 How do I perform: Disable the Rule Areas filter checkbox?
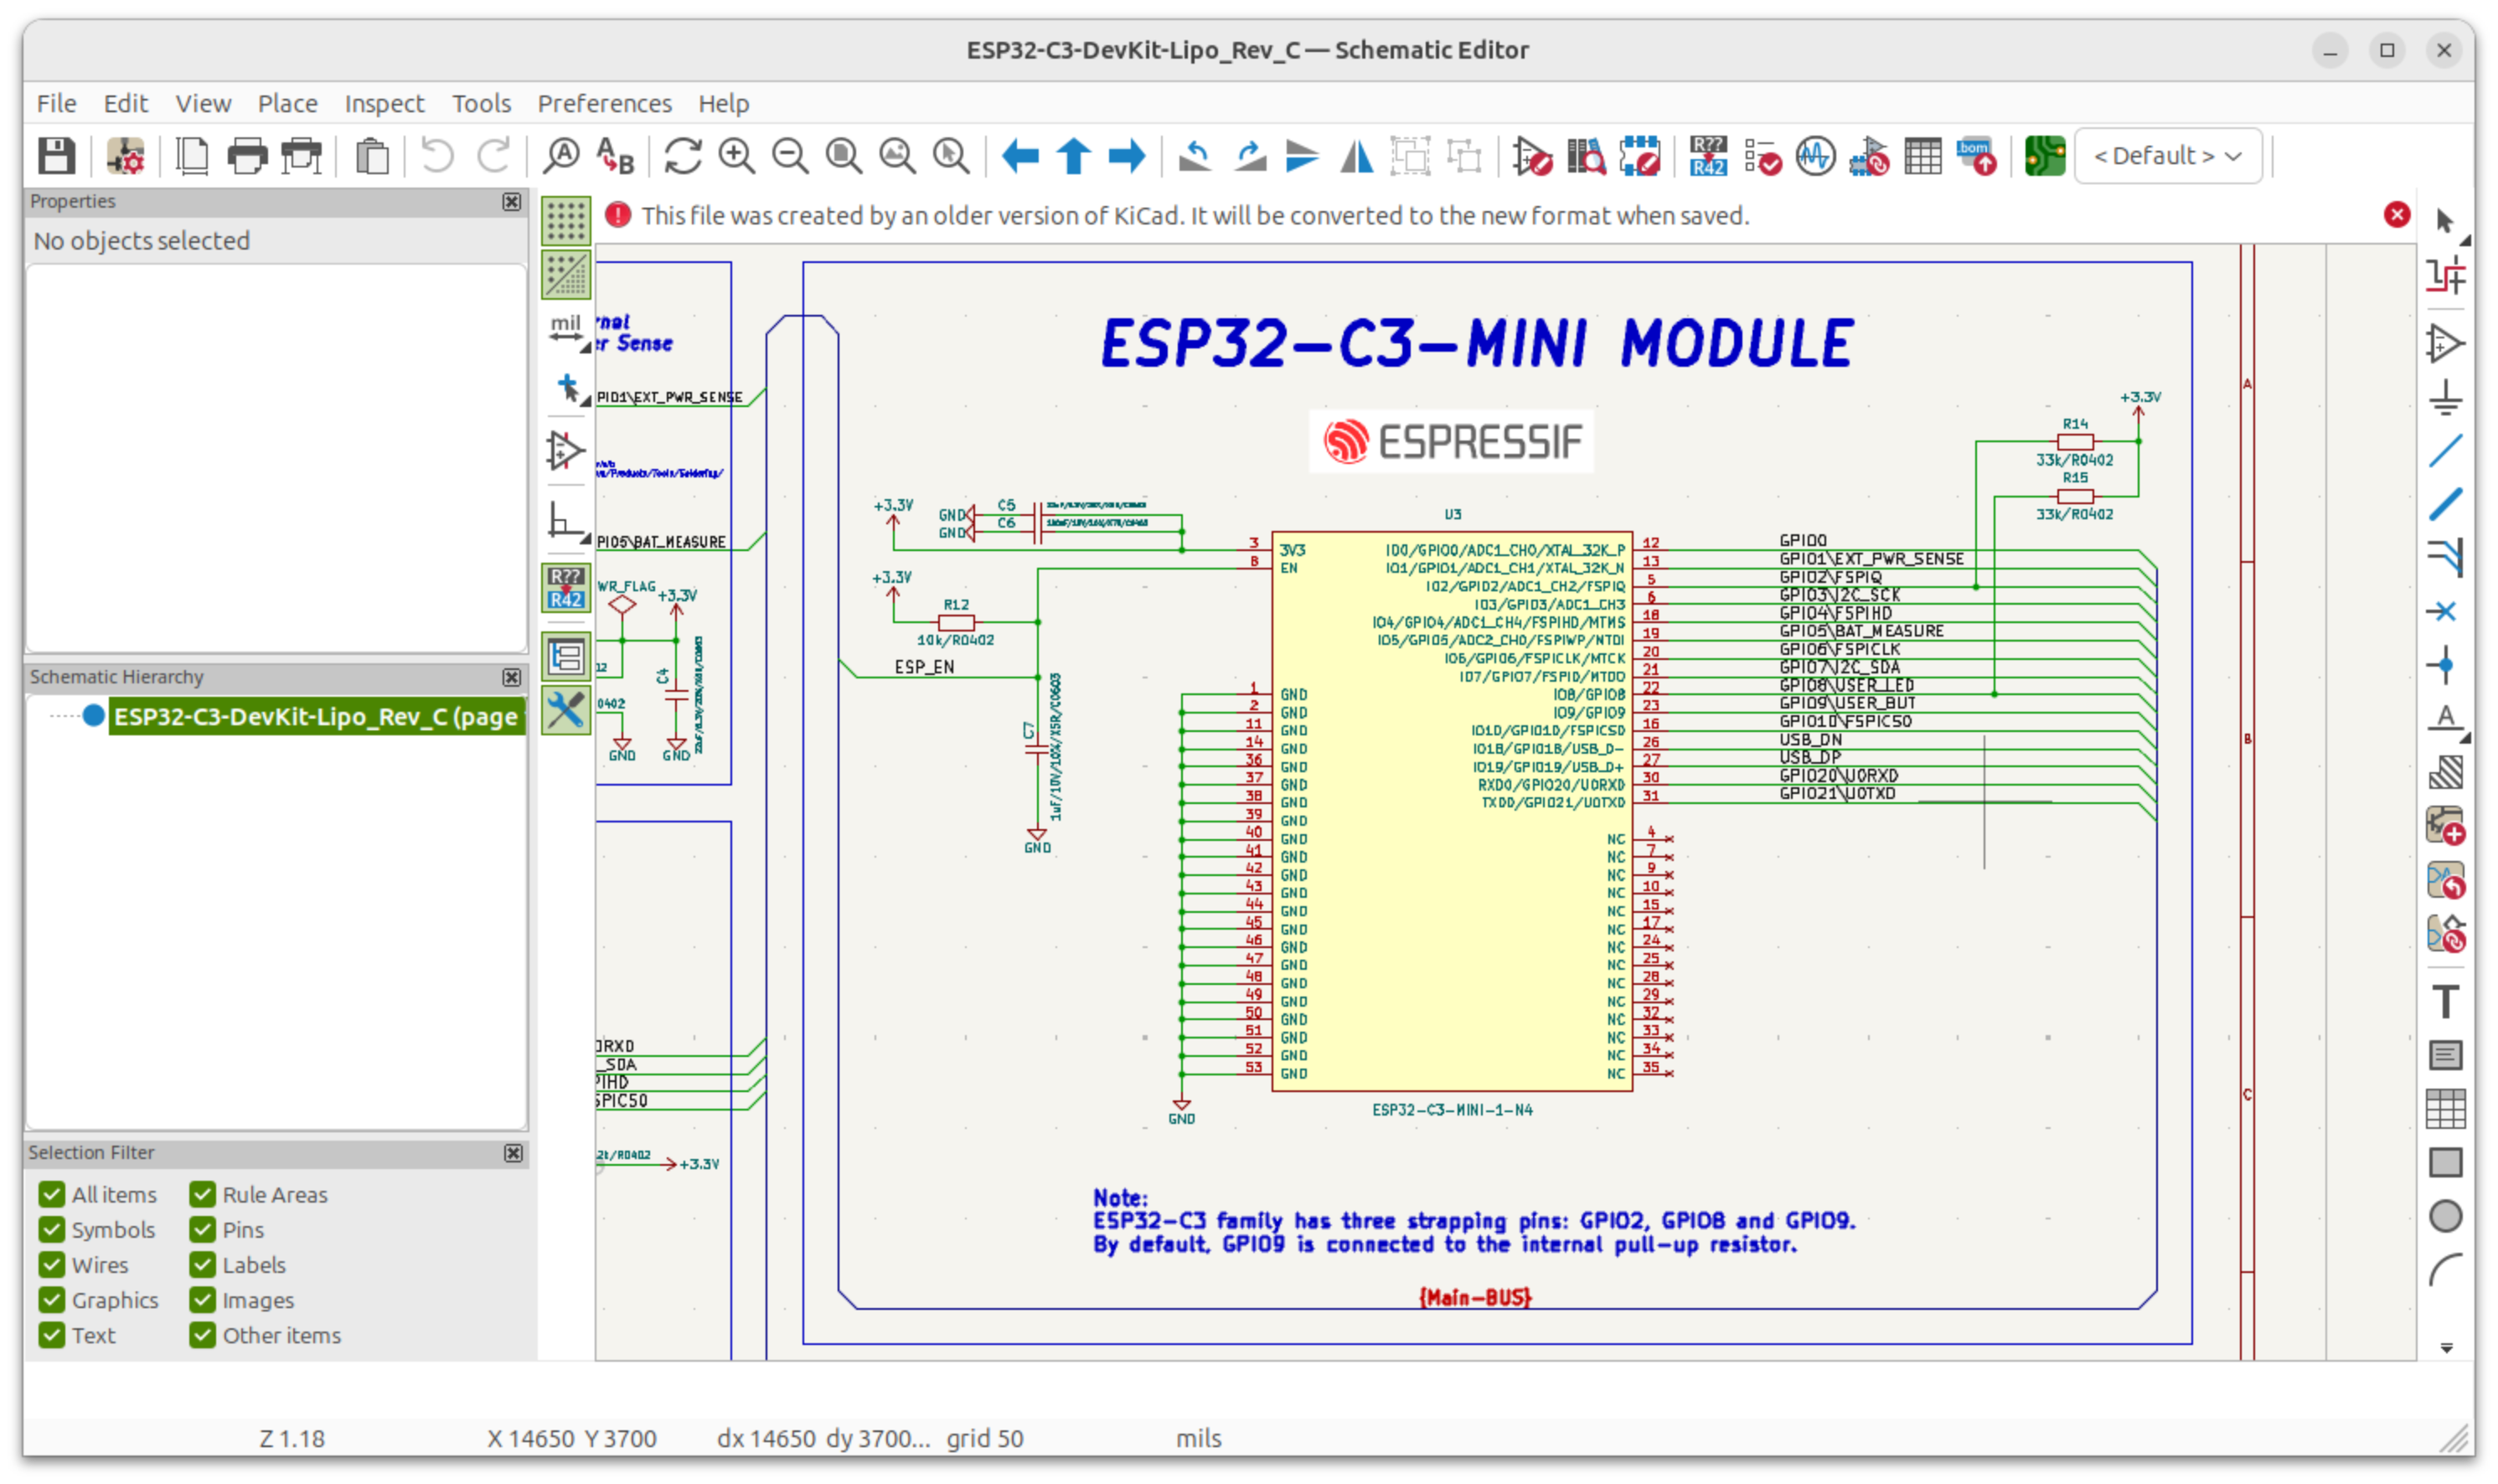click(203, 1195)
